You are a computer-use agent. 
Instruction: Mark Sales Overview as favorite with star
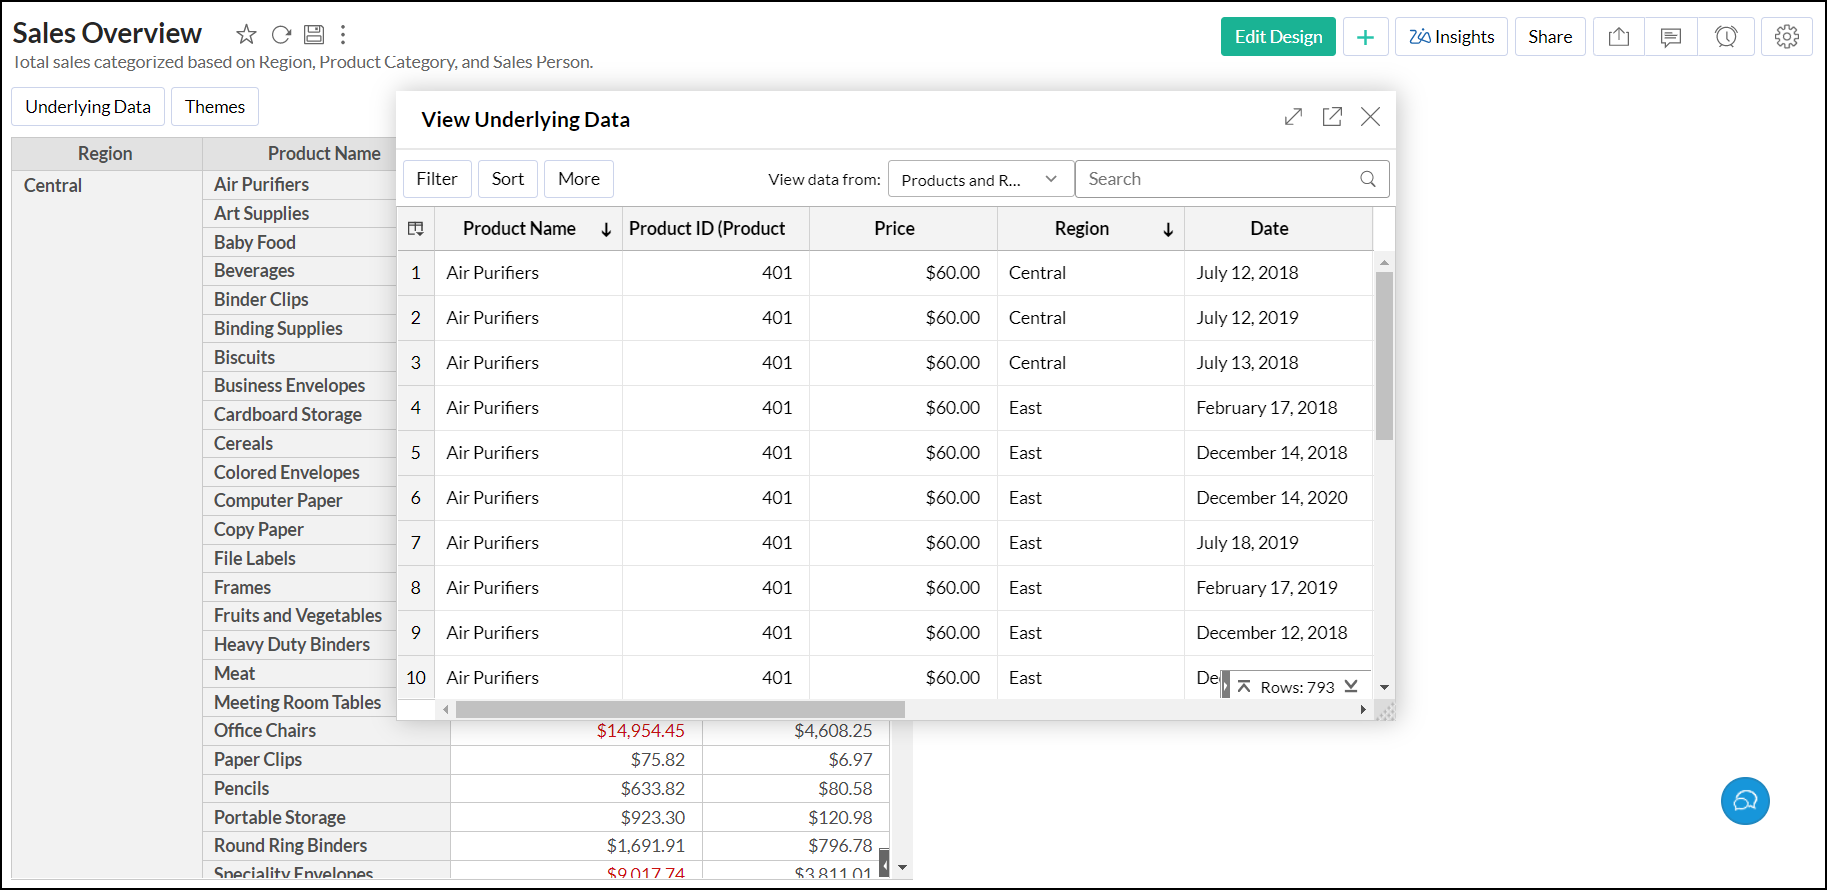pyautogui.click(x=246, y=35)
